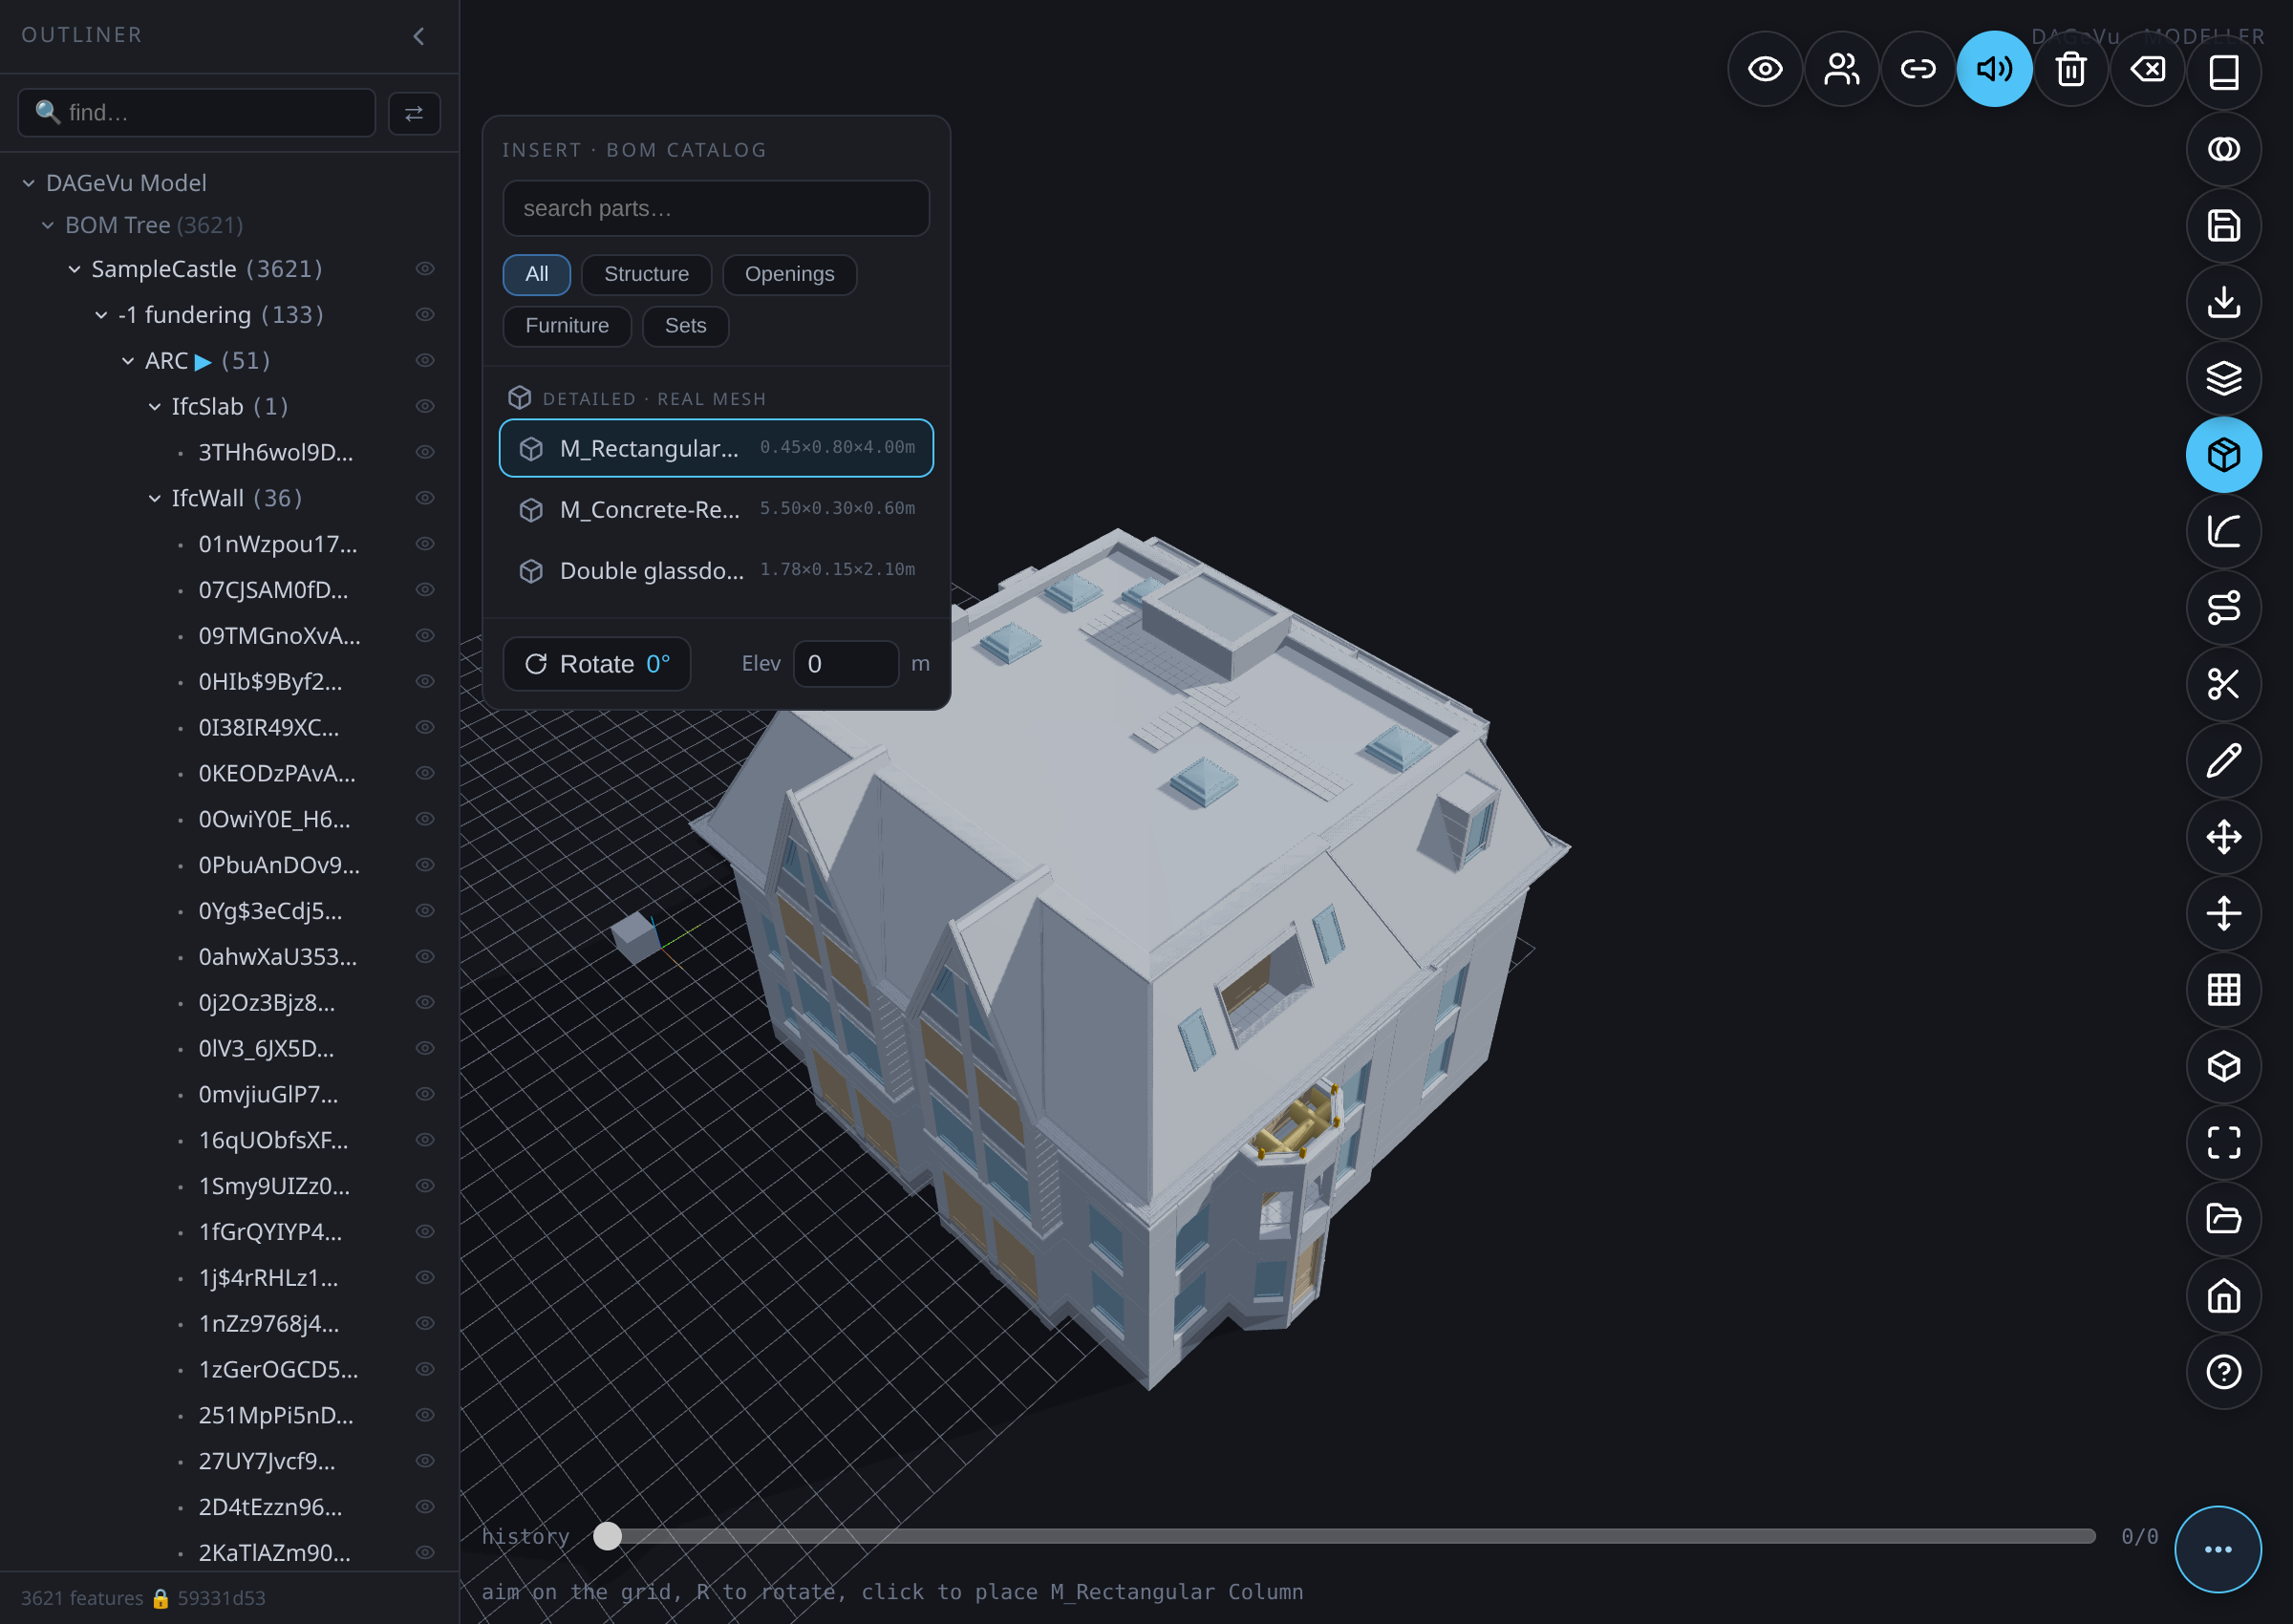Select the 09TMGnoXvA... tree item
The width and height of the screenshot is (2293, 1624).
click(x=279, y=636)
